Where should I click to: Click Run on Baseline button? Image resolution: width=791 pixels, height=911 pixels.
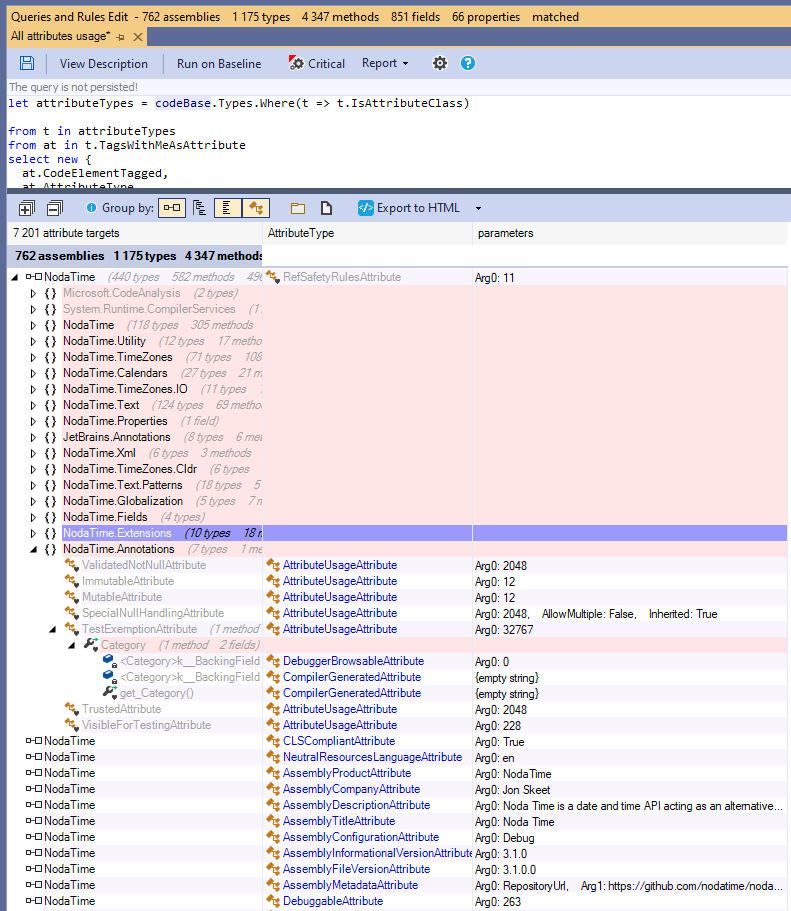(x=219, y=64)
